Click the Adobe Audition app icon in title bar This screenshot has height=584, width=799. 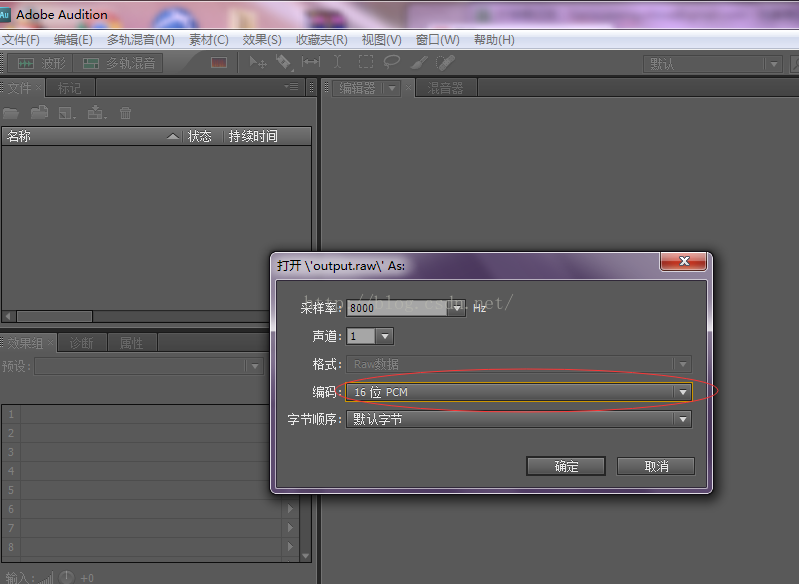click(5, 14)
